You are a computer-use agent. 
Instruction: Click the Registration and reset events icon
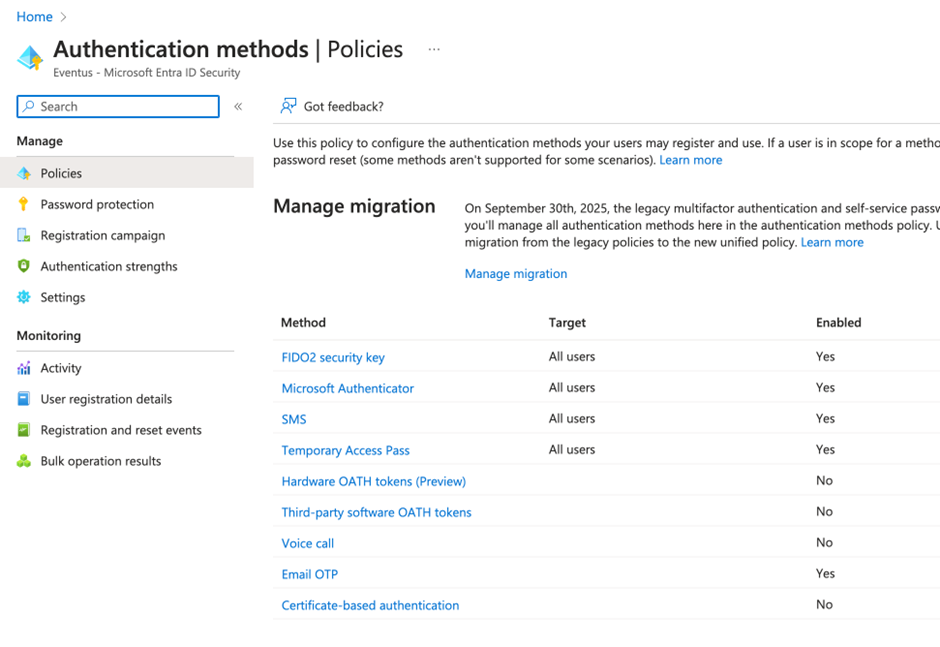point(24,430)
